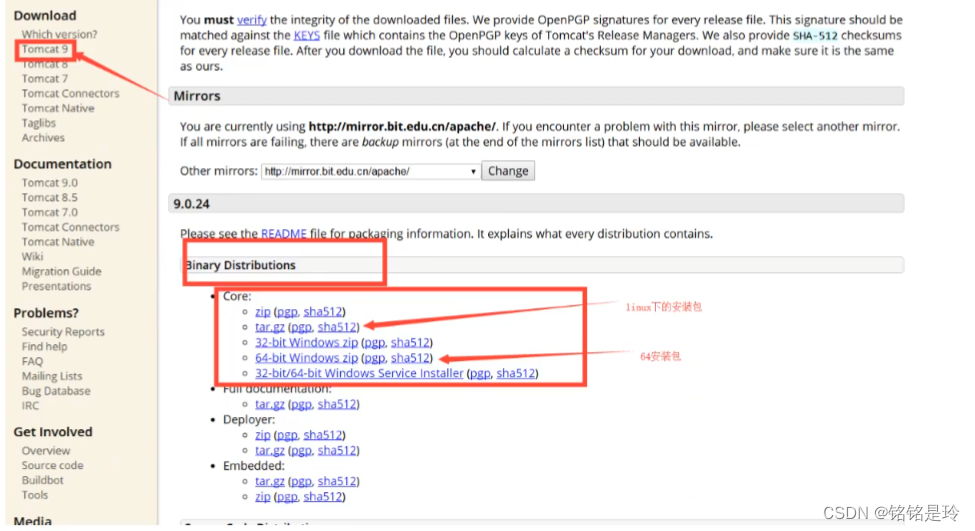The width and height of the screenshot is (975, 531).
Task: Open sha512 for Windows Service Installer
Action: [516, 373]
